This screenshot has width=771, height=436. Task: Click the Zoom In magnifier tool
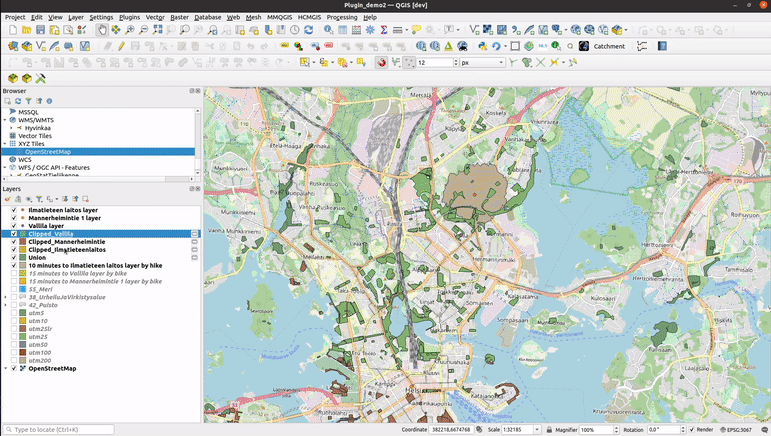129,30
